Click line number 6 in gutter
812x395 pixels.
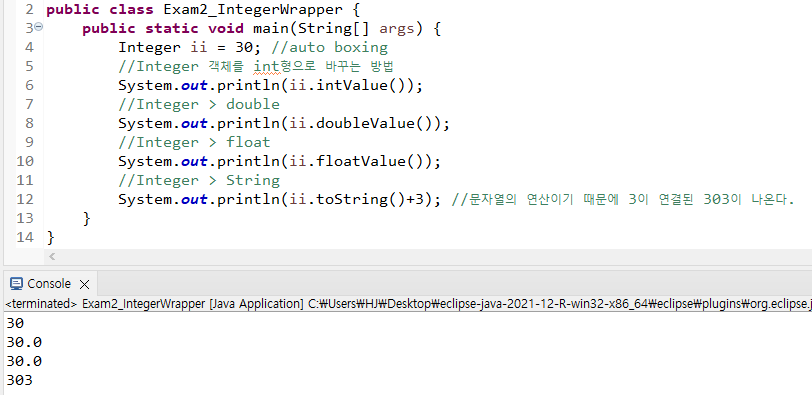[28, 85]
